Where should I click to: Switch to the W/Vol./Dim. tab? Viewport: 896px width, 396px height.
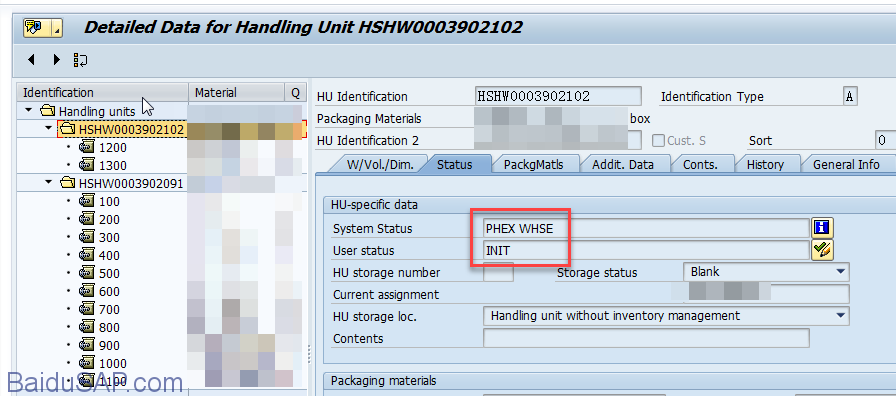coord(379,165)
